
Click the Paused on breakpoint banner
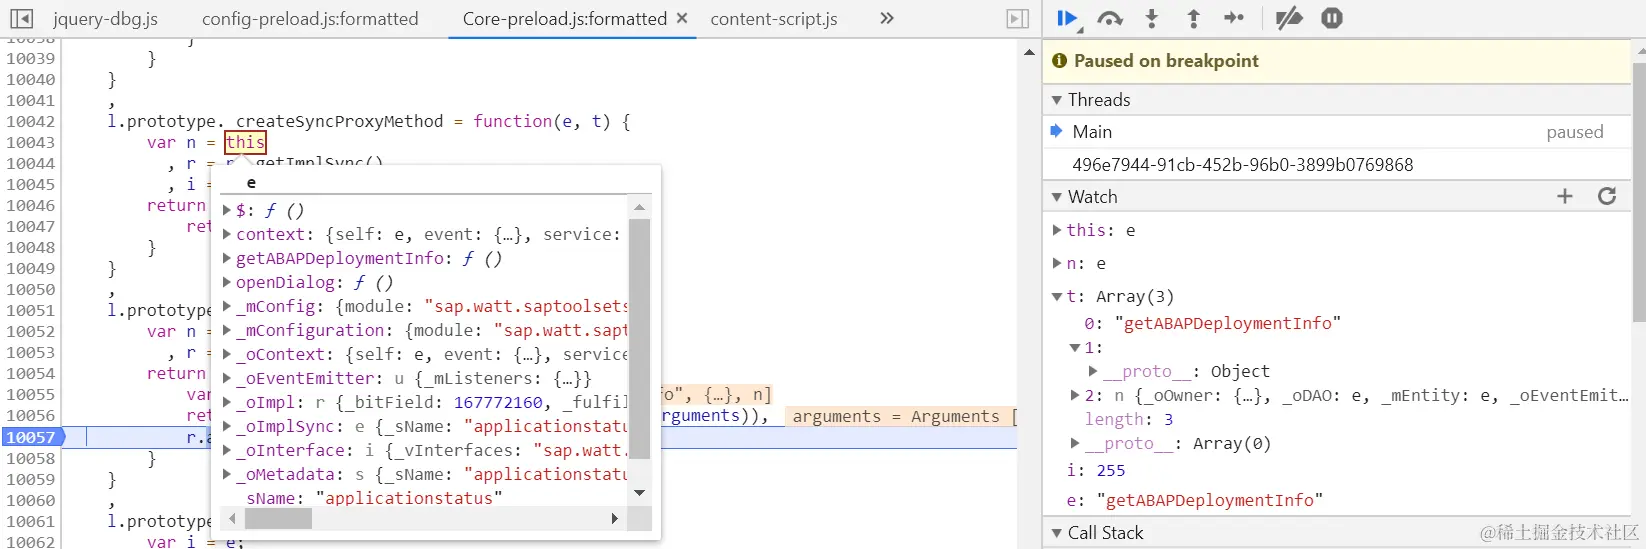point(1336,61)
